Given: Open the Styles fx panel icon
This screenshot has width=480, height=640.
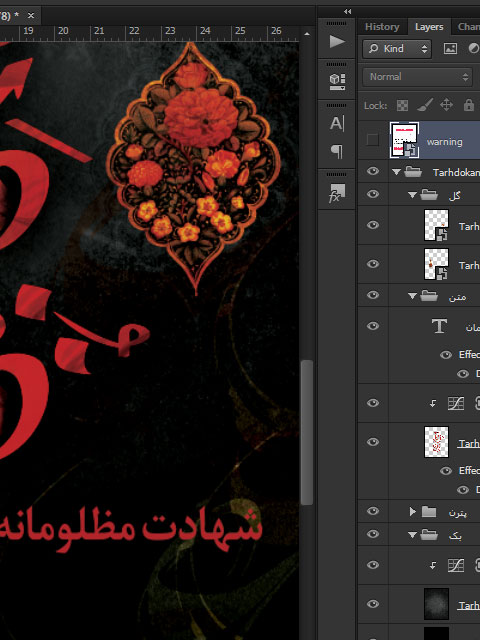Looking at the screenshot, I should pyautogui.click(x=337, y=193).
